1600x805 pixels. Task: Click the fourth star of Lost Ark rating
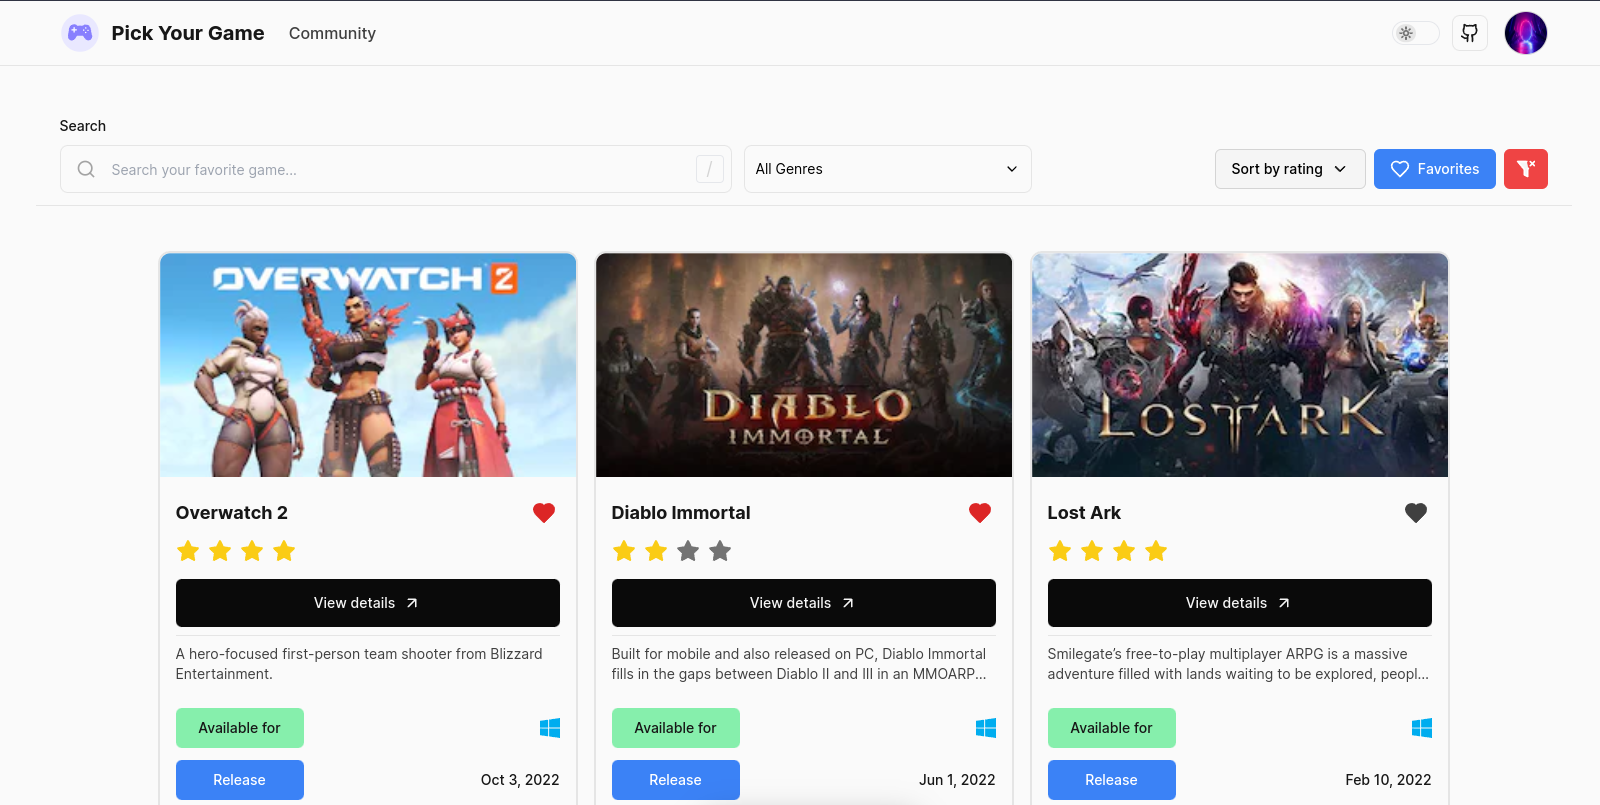click(x=1156, y=551)
